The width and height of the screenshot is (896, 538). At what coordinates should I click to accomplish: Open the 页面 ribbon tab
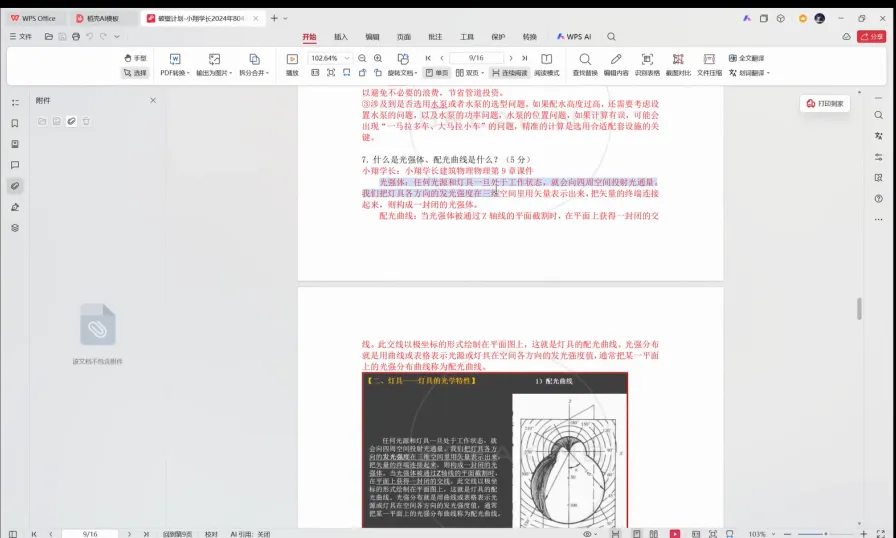403,37
